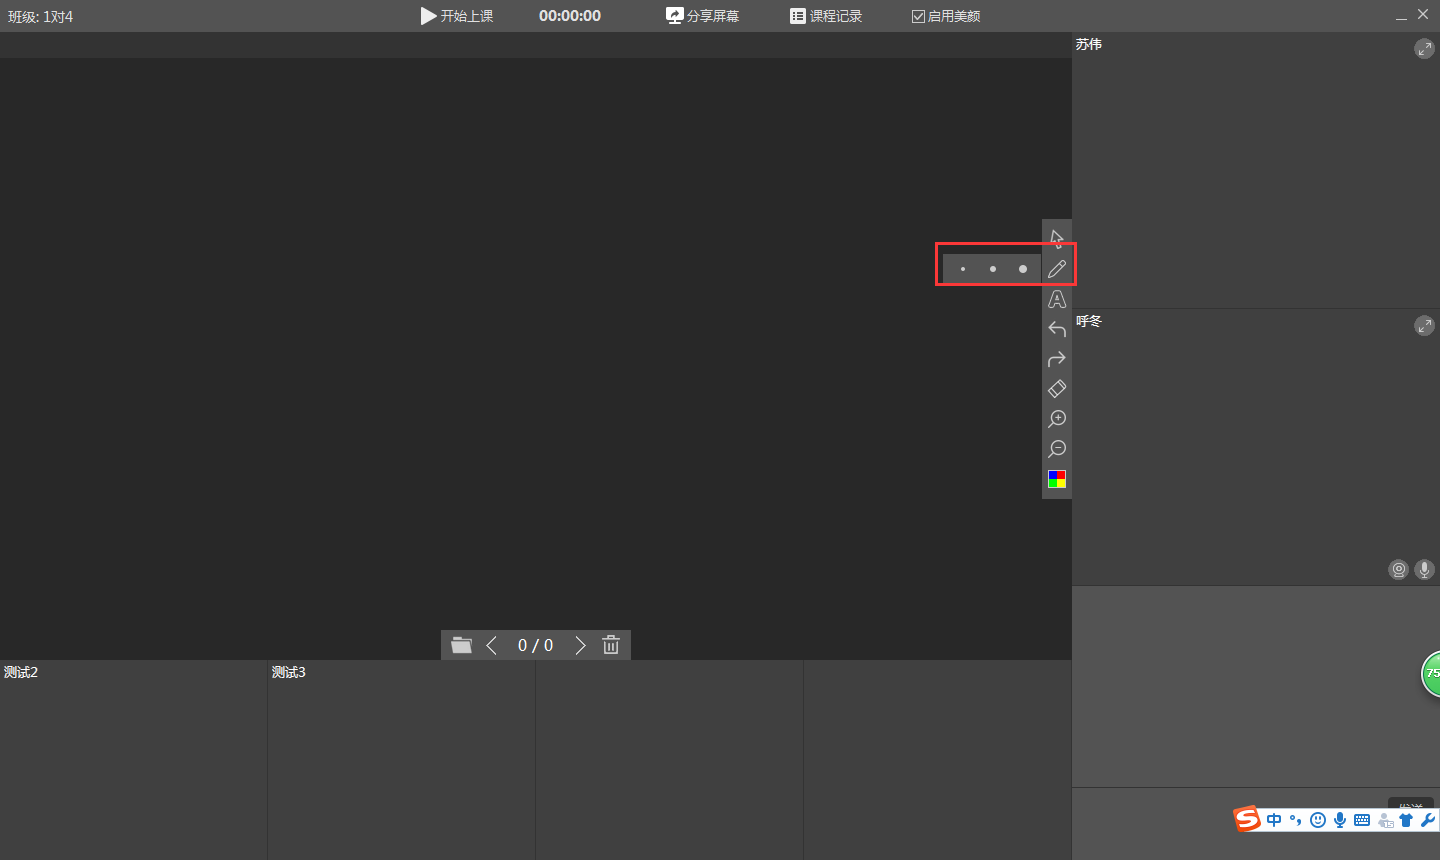Choose the thickest pen stroke dot

click(1022, 269)
